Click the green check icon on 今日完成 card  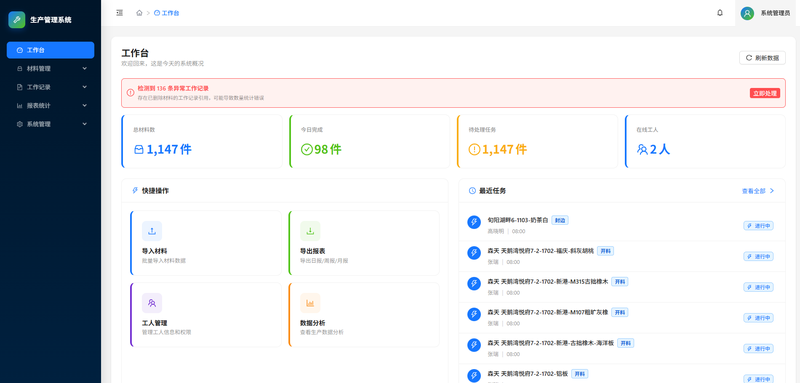click(x=307, y=149)
